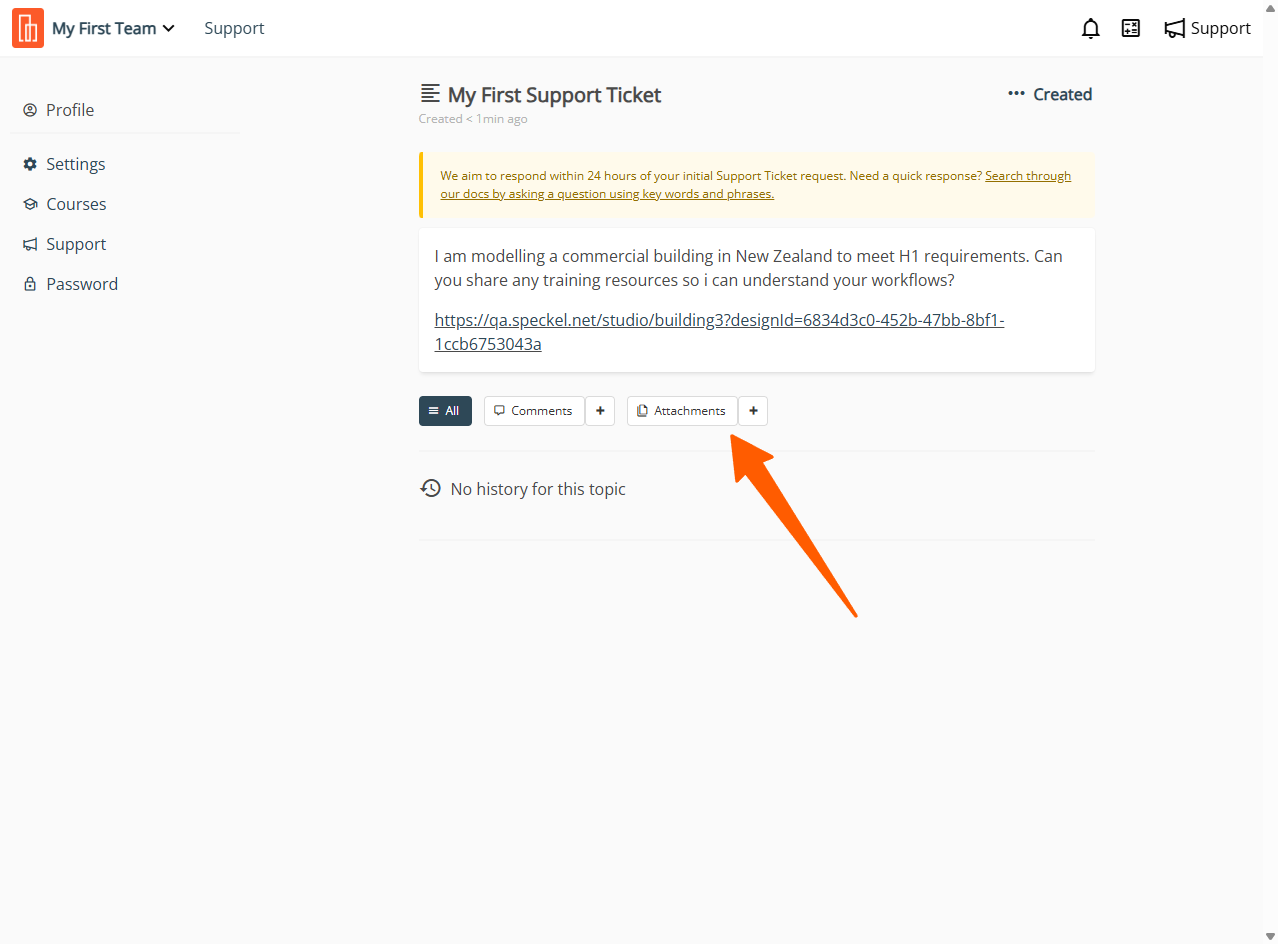Open Password page in sidebar
The image size is (1278, 944).
tap(82, 284)
